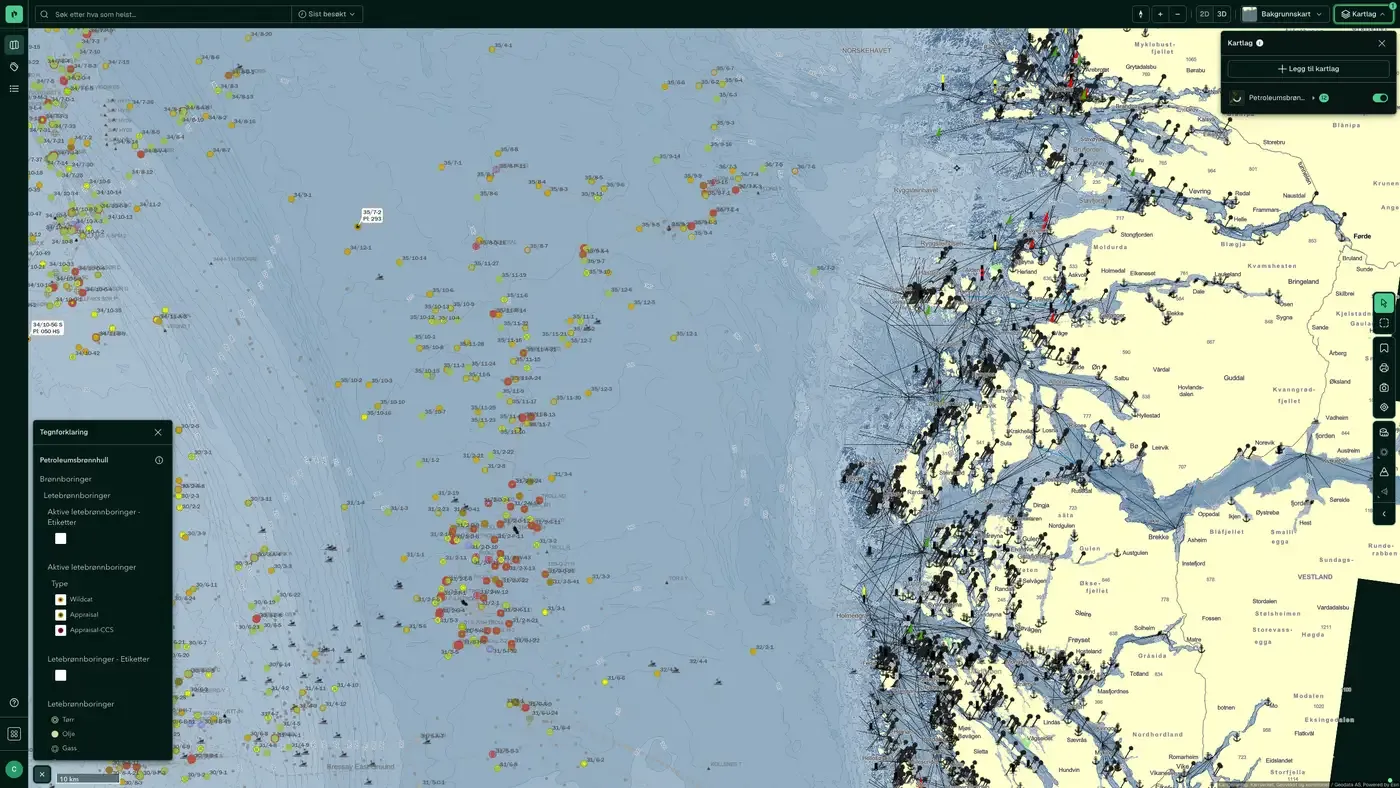Open the Bakgrunnskart dropdown
The width and height of the screenshot is (1400, 788).
click(1284, 14)
